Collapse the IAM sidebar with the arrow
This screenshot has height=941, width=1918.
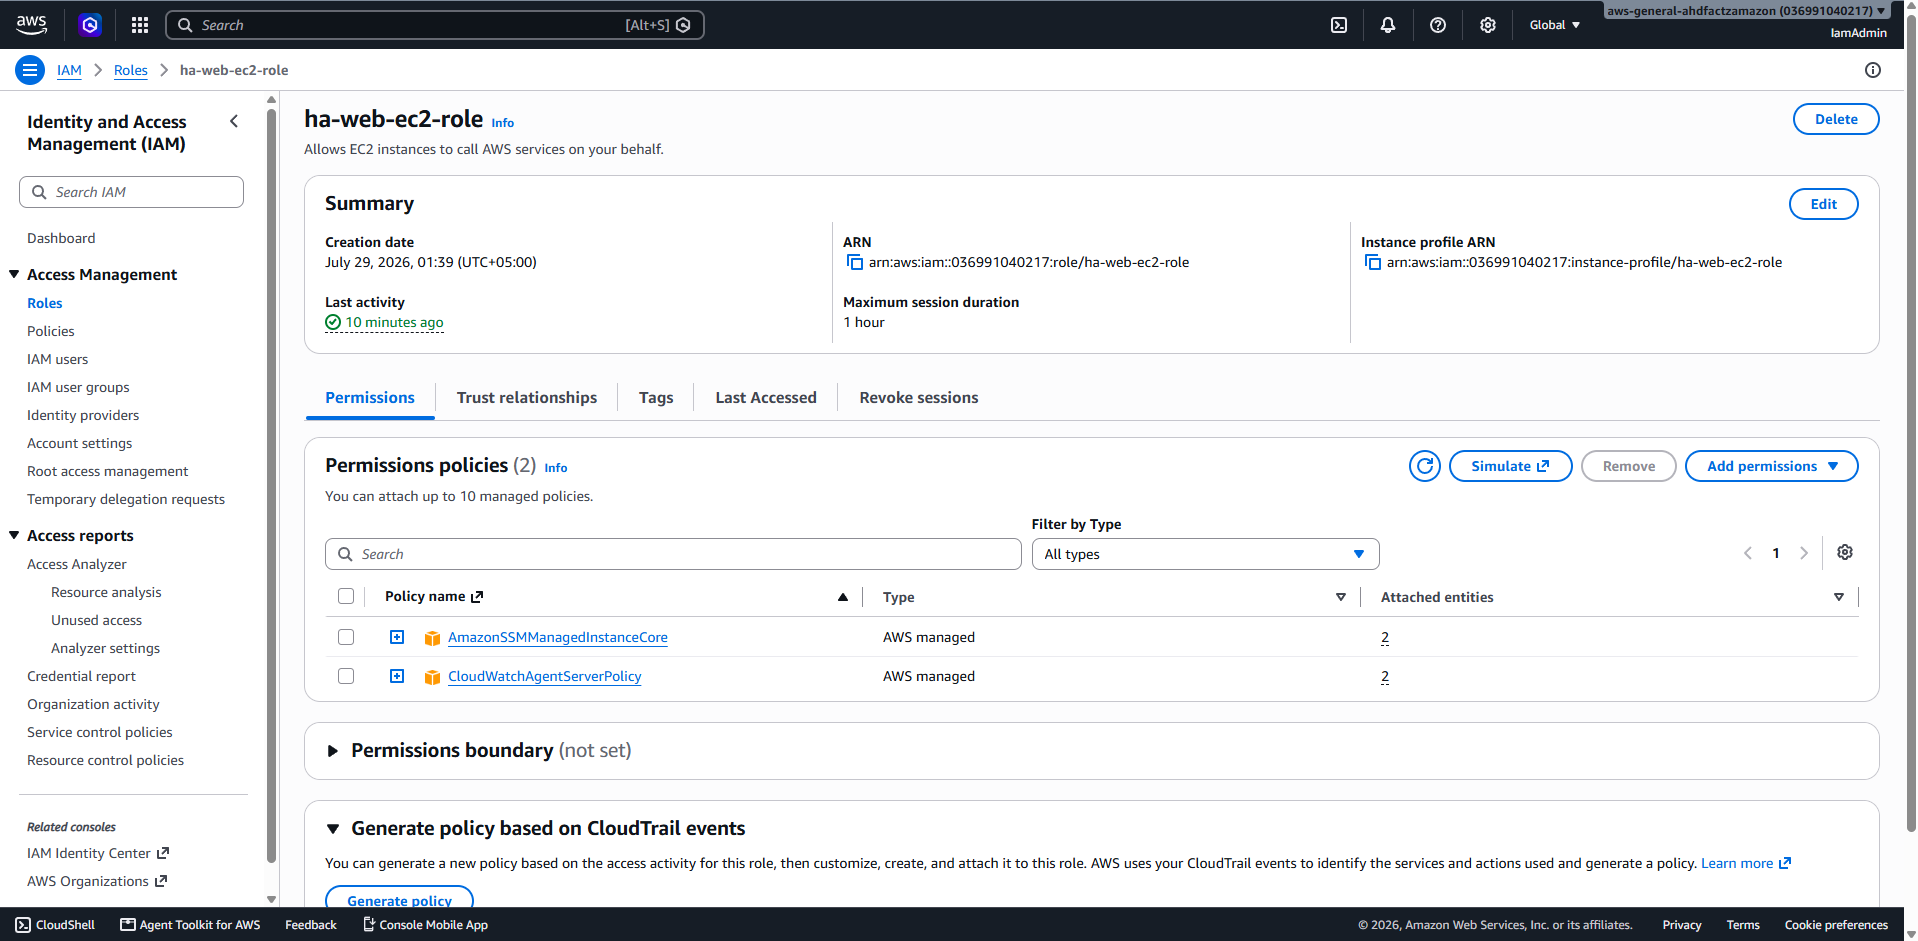pos(234,121)
